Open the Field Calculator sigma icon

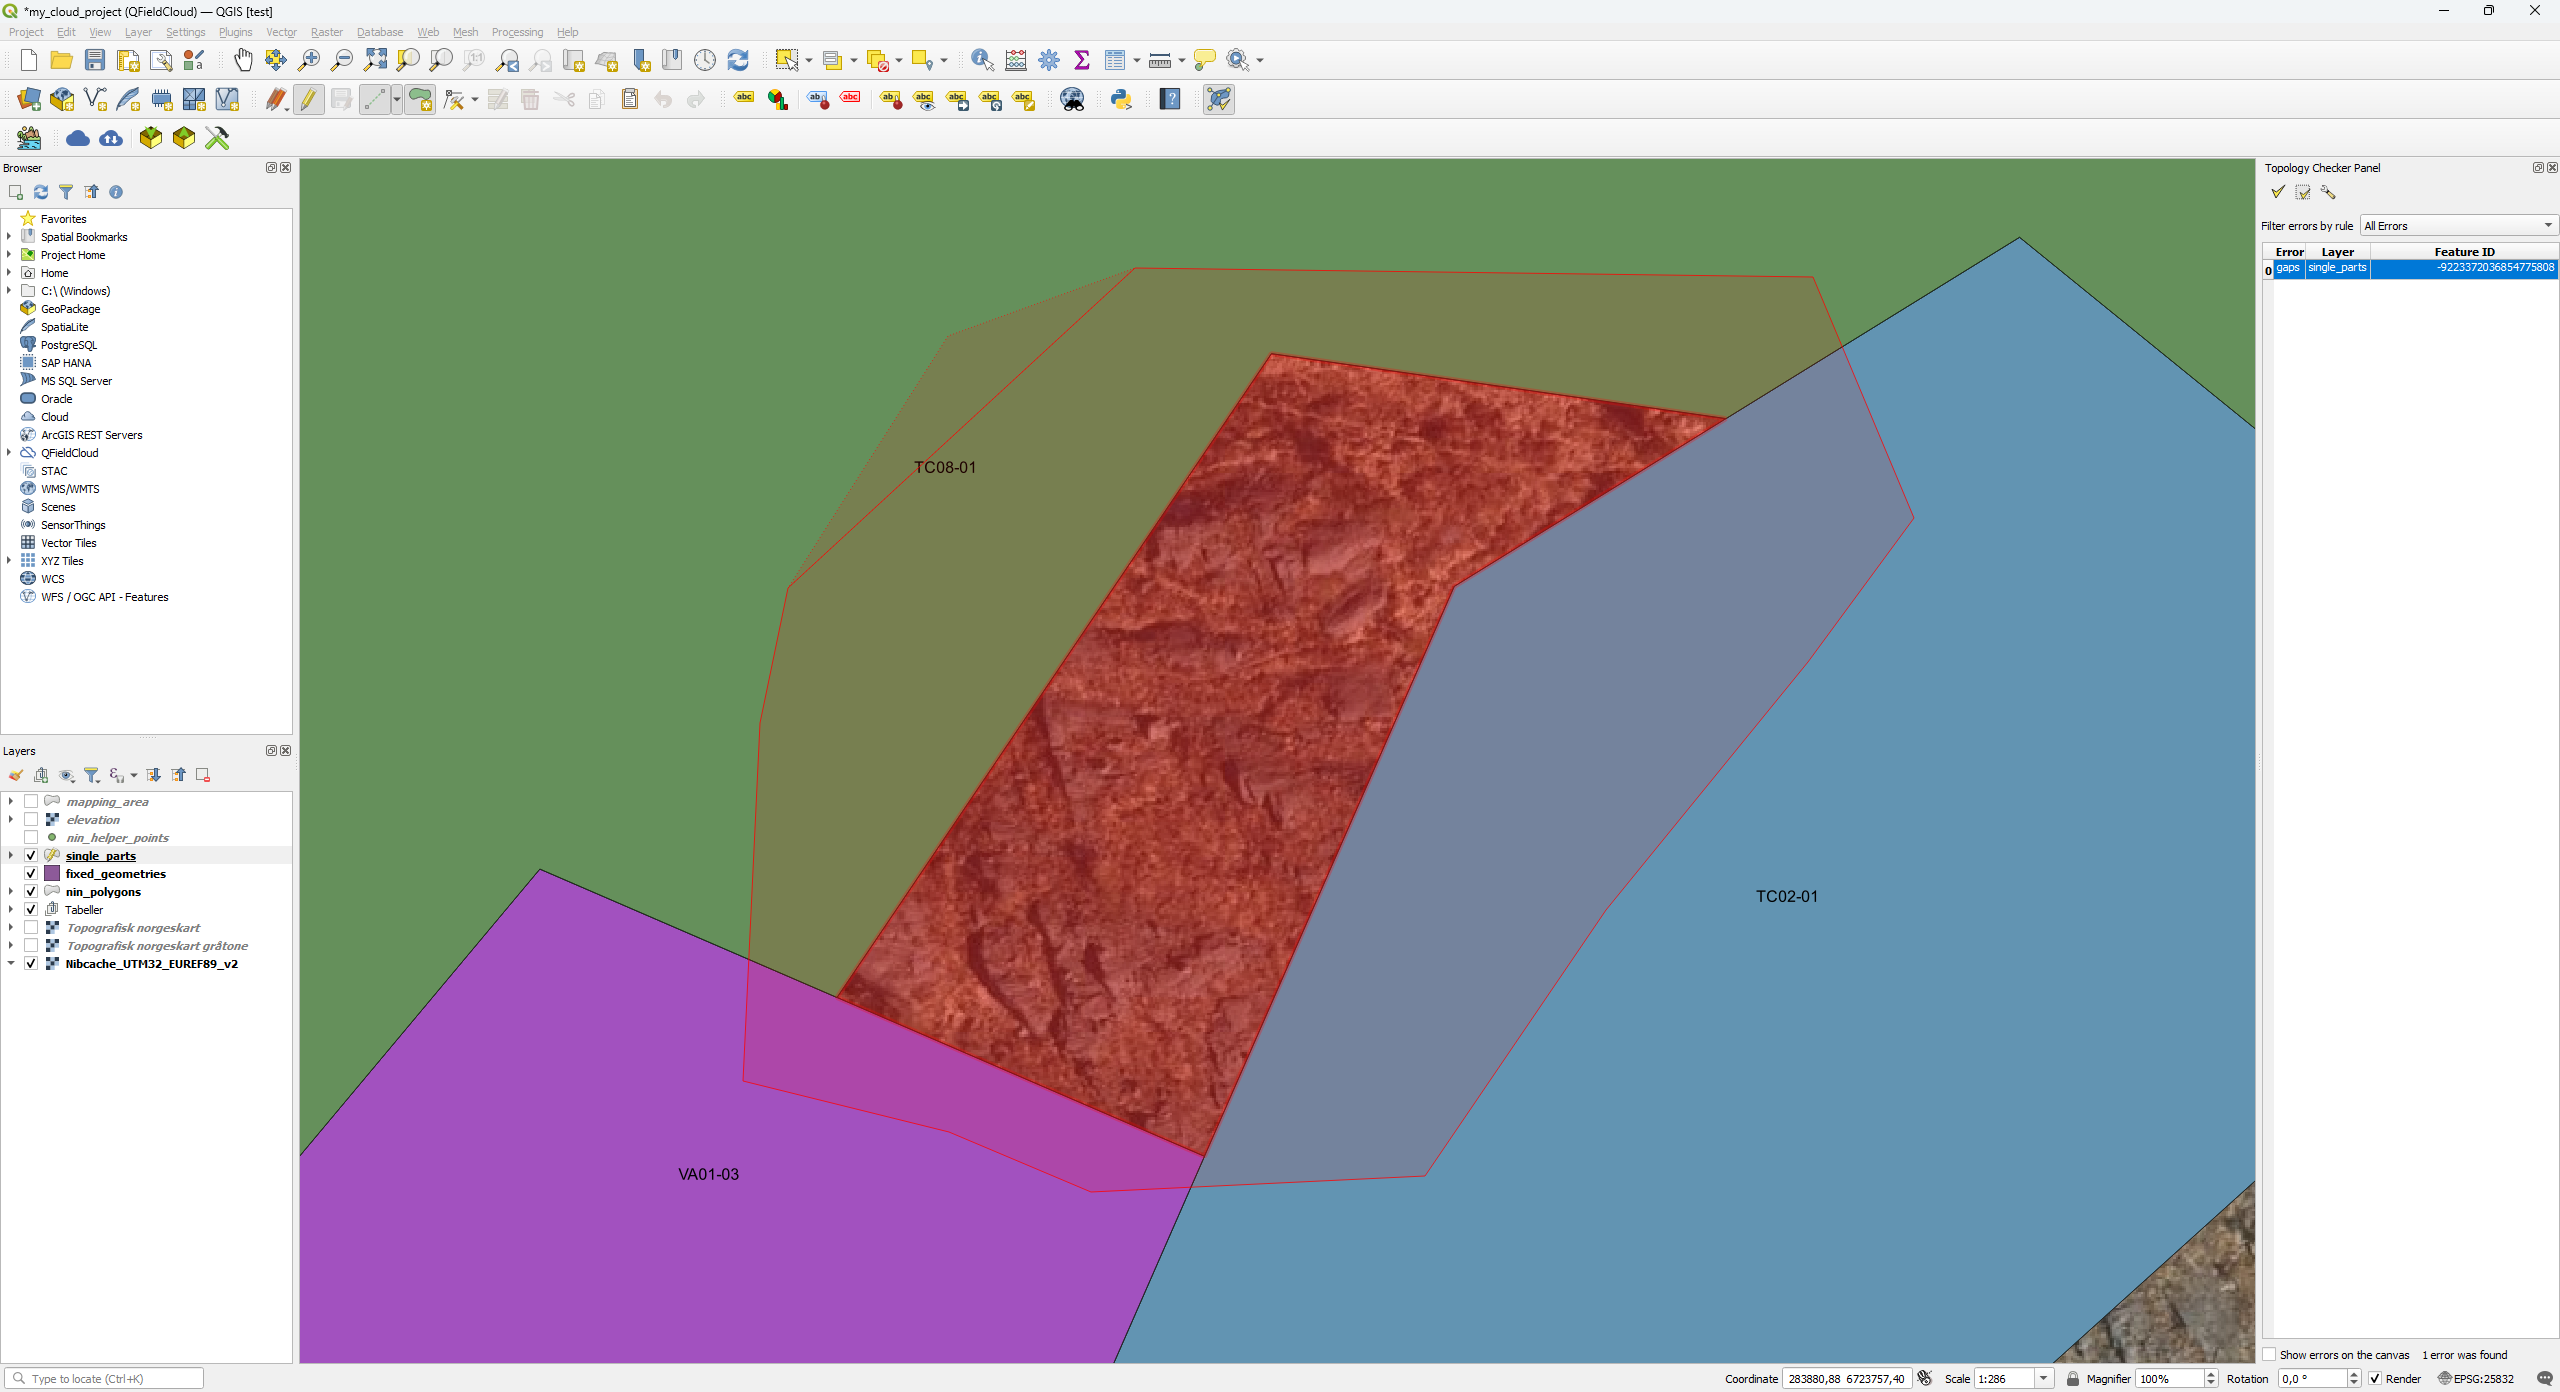[1081, 60]
